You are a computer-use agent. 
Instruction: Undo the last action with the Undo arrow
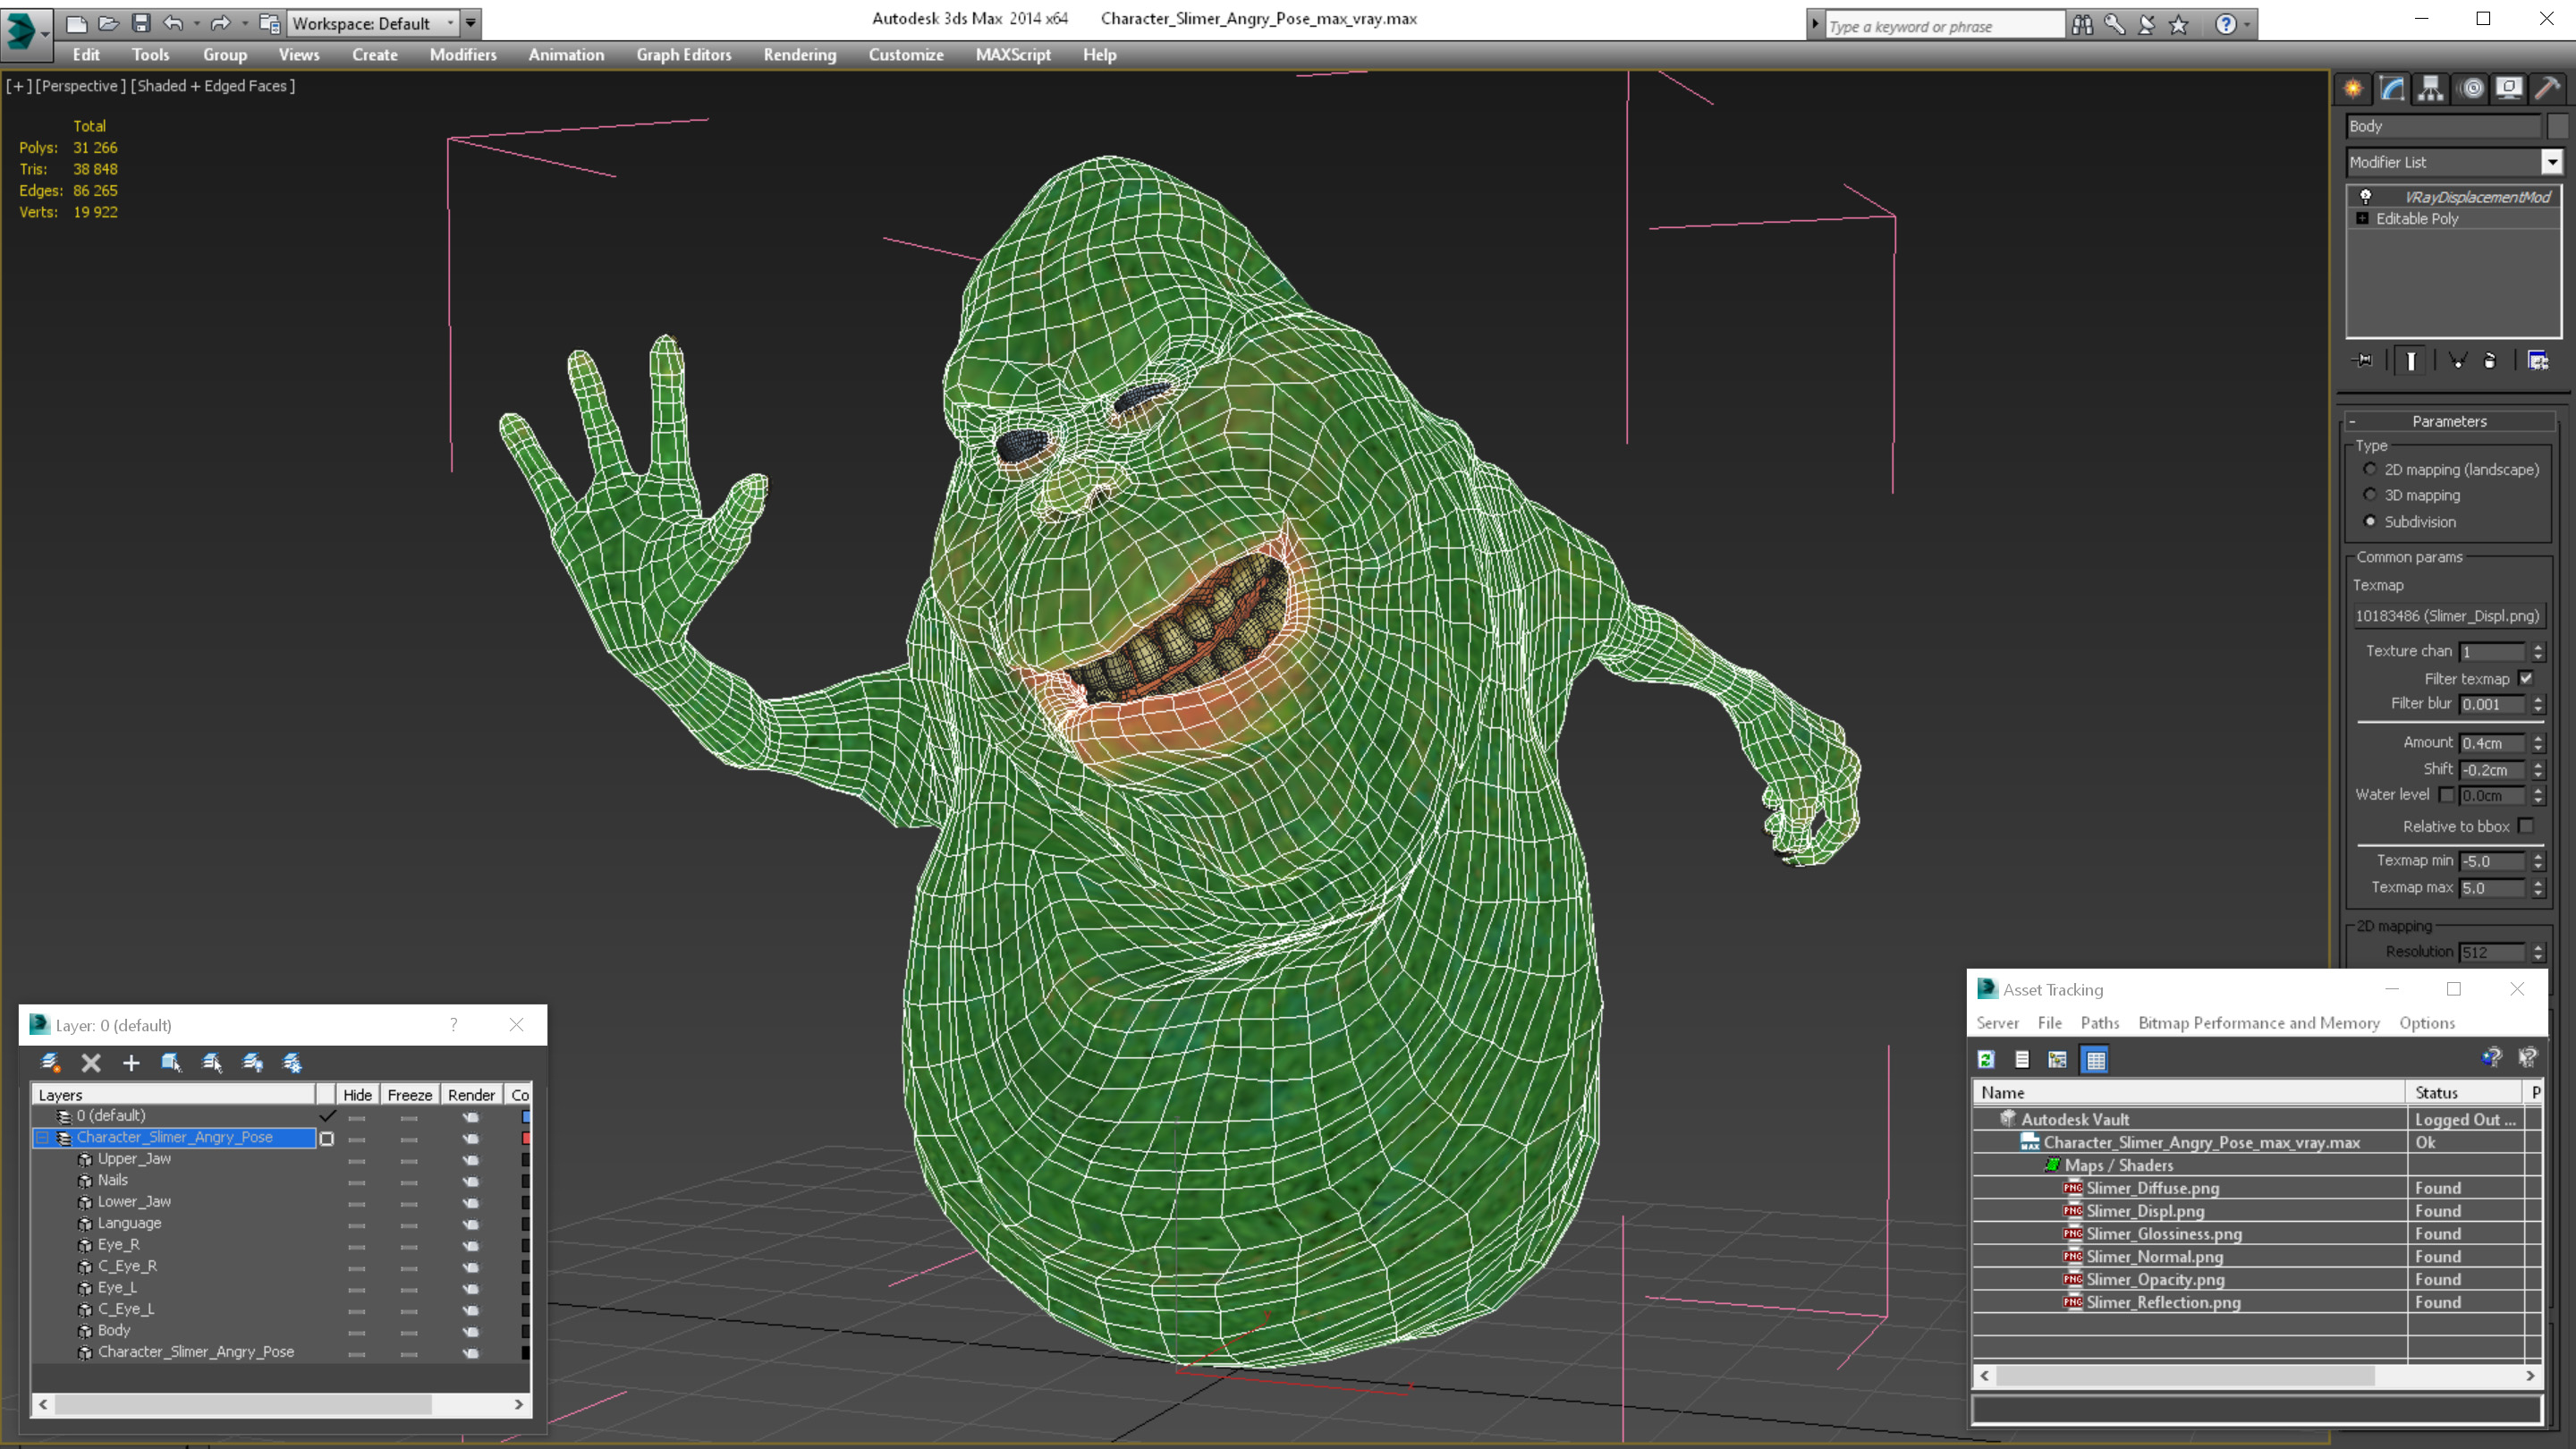(173, 22)
